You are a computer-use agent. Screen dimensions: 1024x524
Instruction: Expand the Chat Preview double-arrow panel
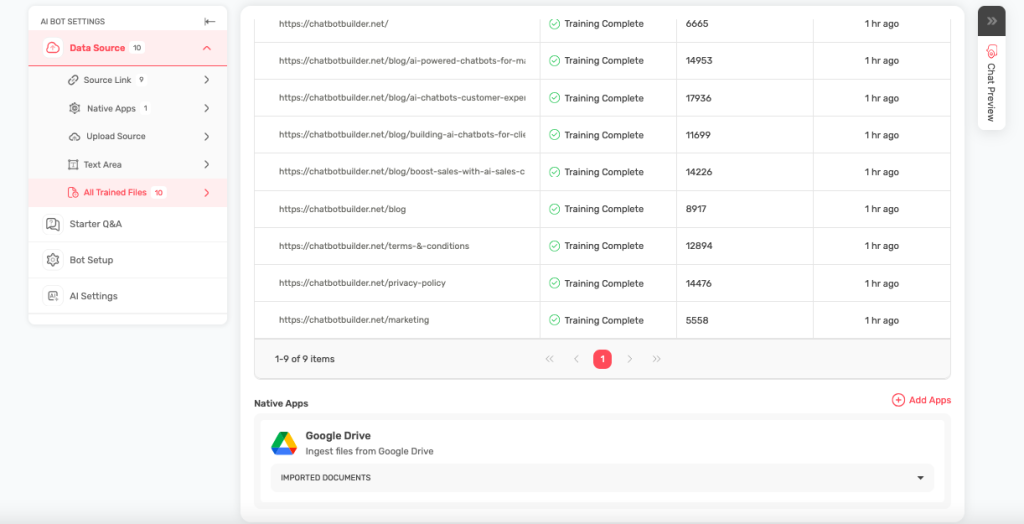[x=991, y=21]
